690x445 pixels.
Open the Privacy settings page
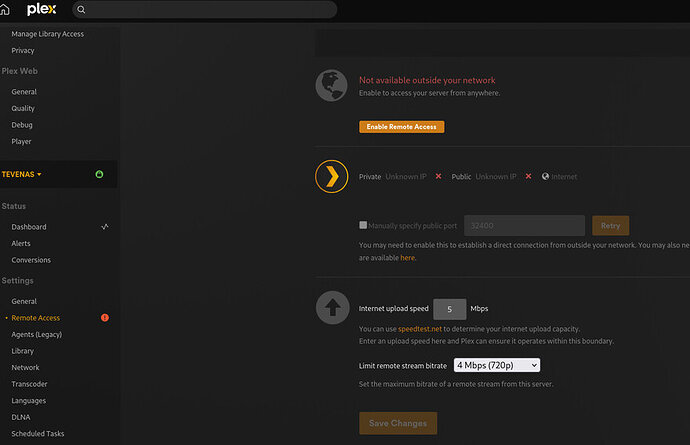pyautogui.click(x=23, y=51)
